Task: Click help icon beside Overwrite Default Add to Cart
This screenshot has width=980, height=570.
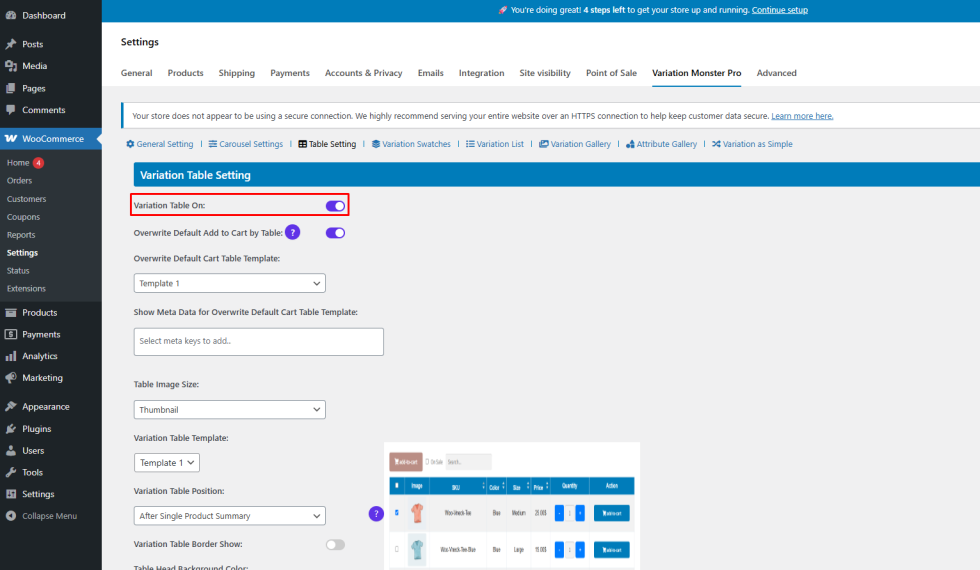Action: tap(292, 232)
